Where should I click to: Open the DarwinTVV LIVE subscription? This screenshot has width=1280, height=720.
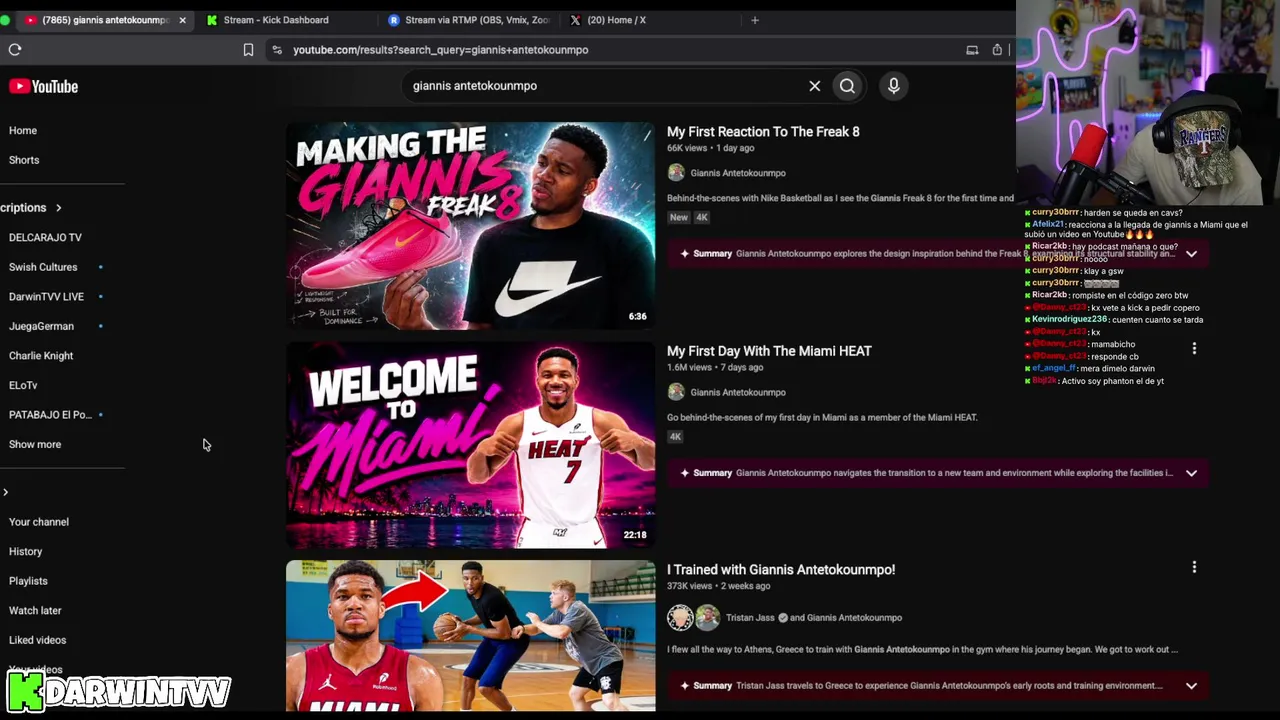tap(47, 297)
